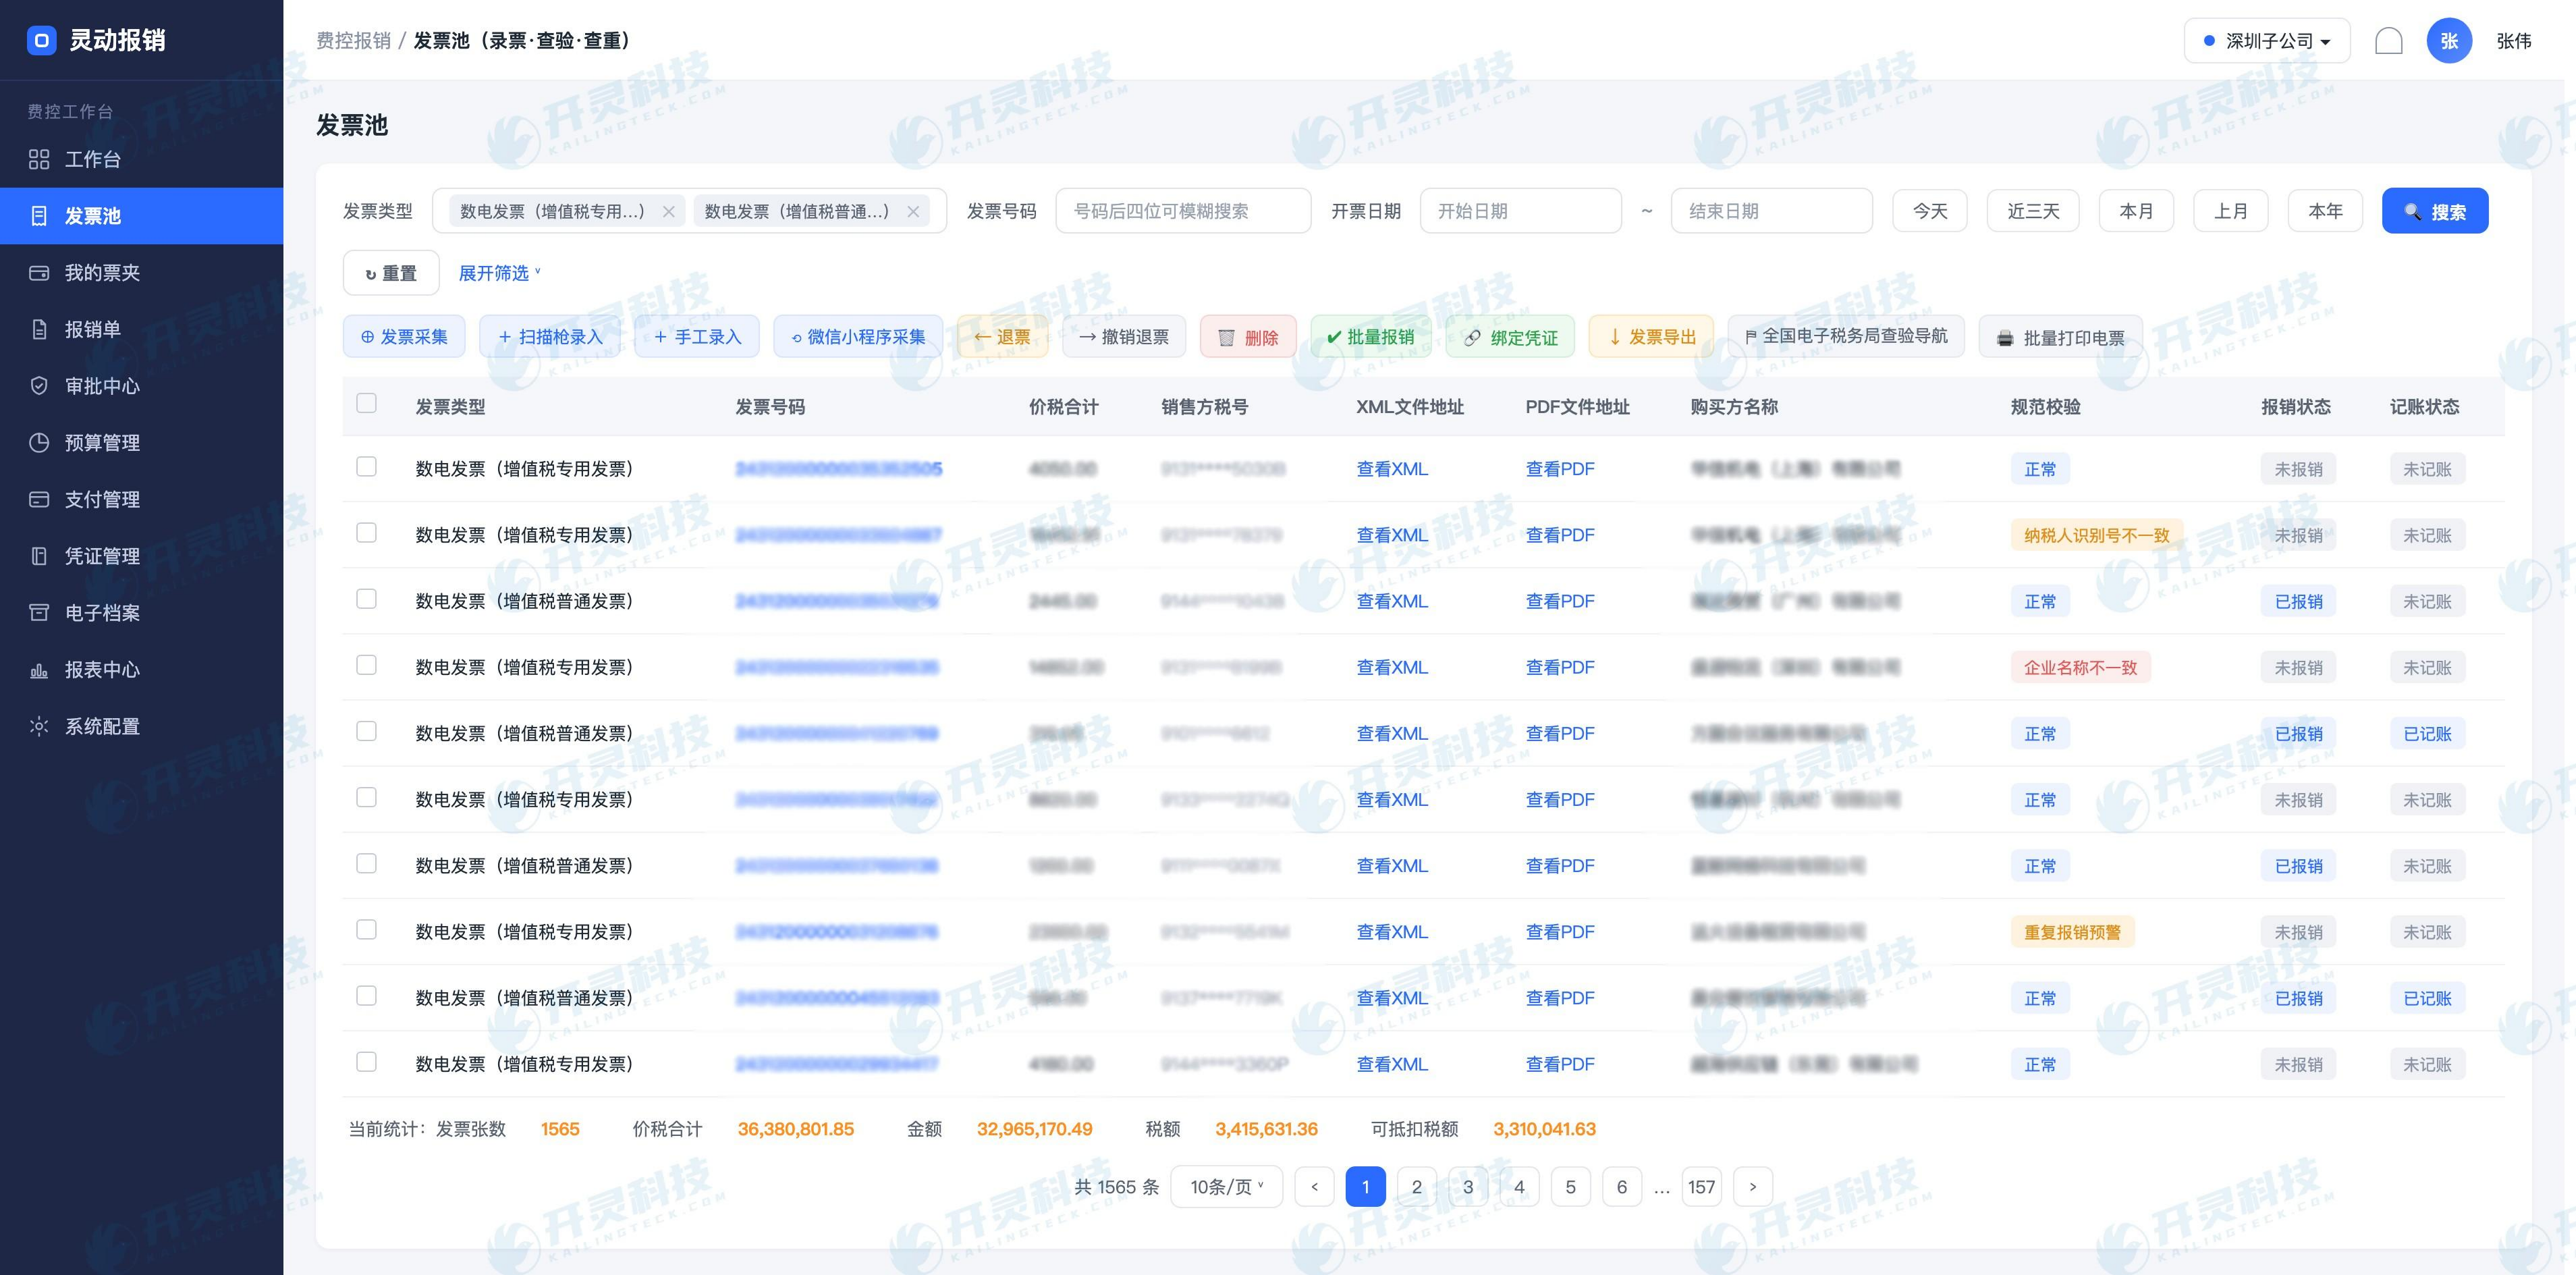Viewport: 2576px width, 1275px height.
Task: Click the 开始日期 date field
Action: click(x=1520, y=211)
